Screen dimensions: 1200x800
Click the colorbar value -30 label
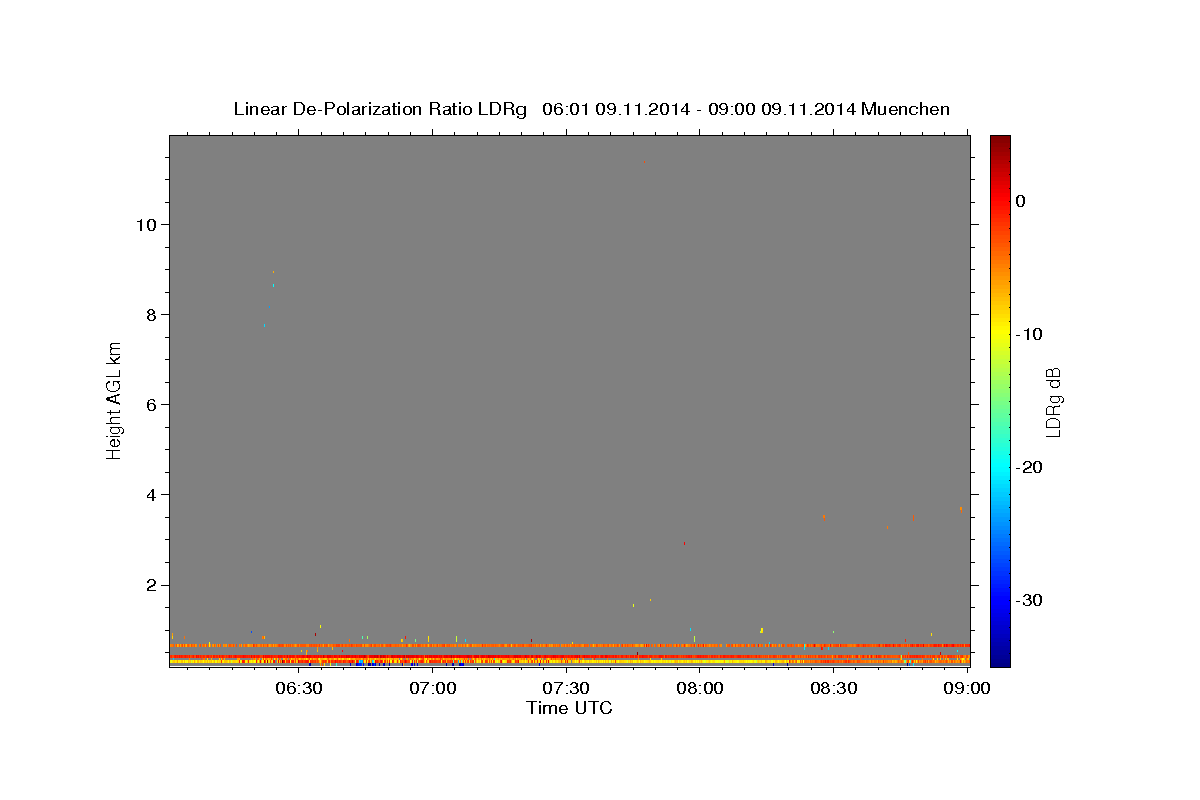click(x=1029, y=600)
